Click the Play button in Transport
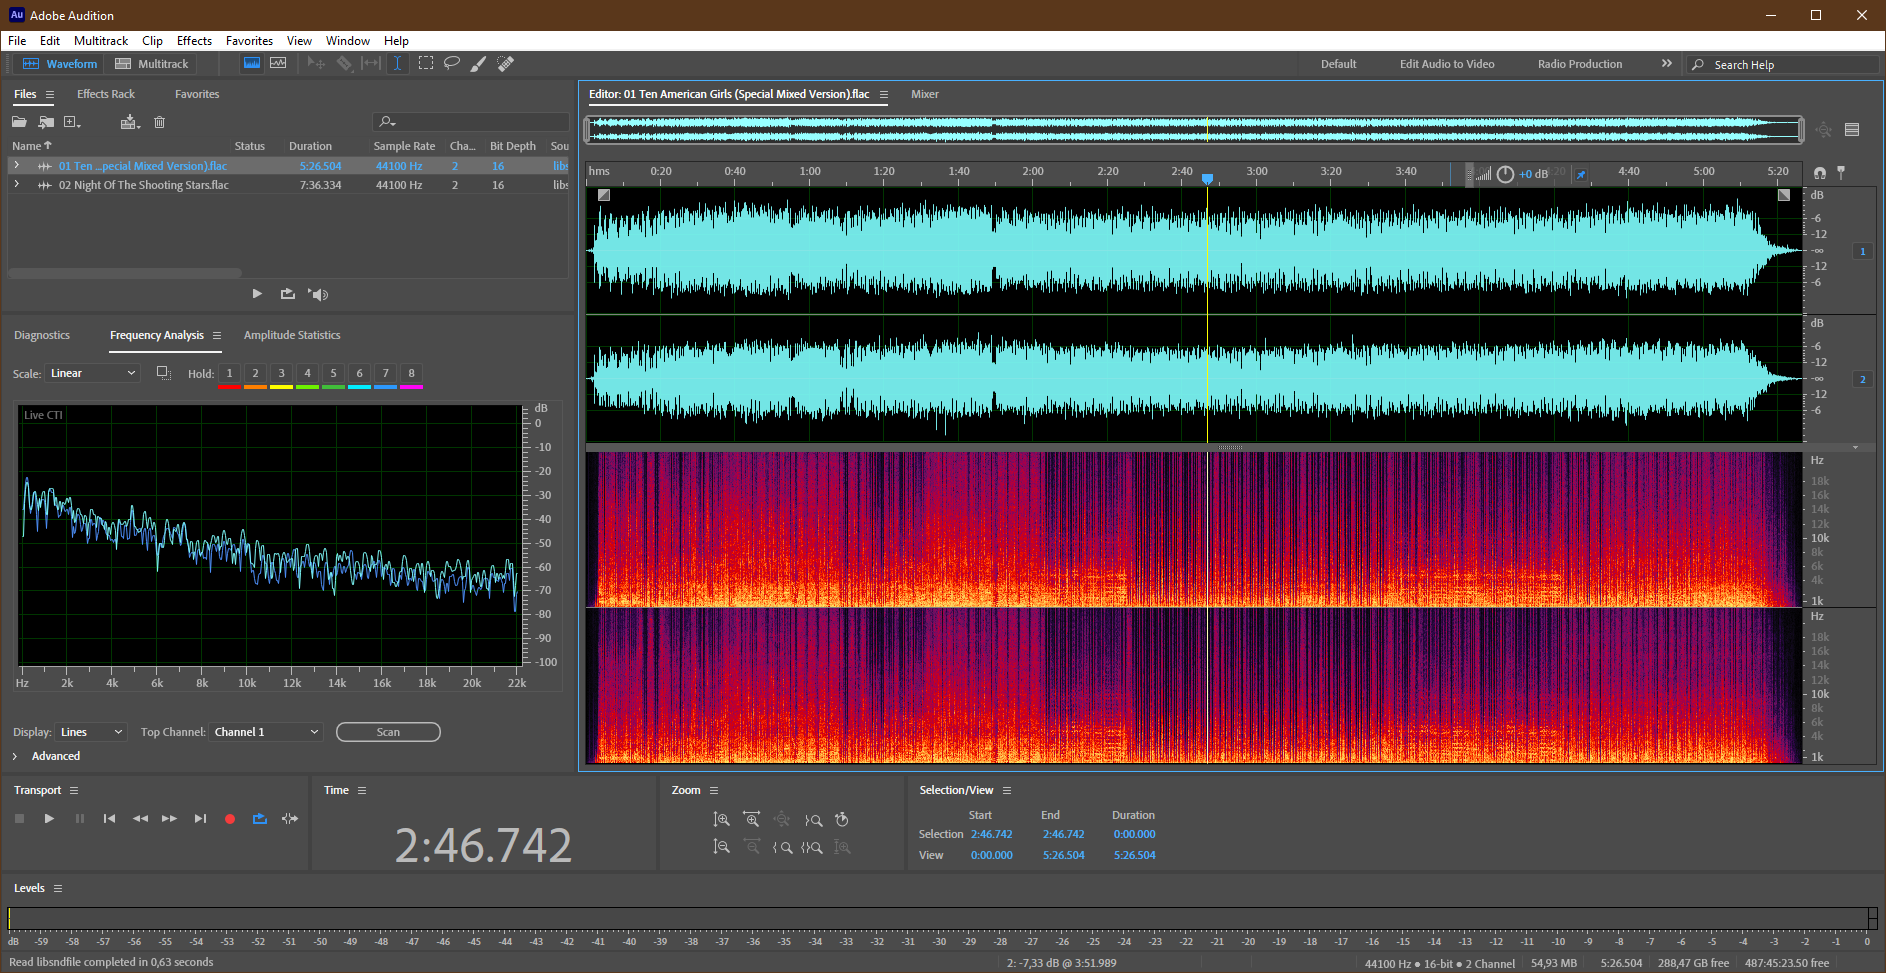Viewport: 1886px width, 973px height. coord(49,818)
